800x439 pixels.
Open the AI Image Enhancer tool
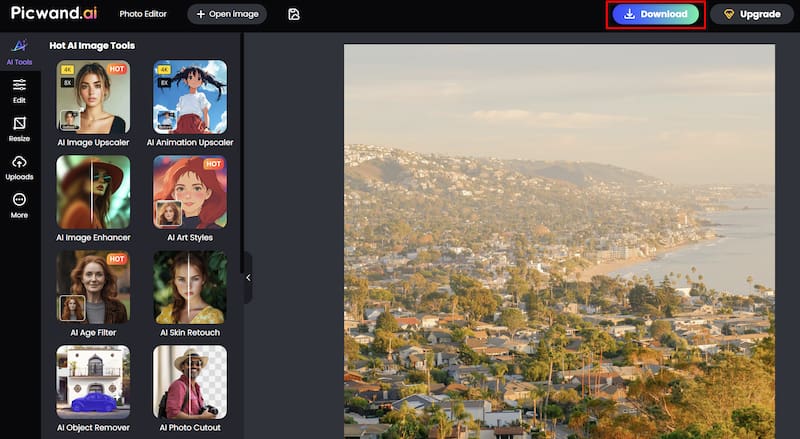93,192
